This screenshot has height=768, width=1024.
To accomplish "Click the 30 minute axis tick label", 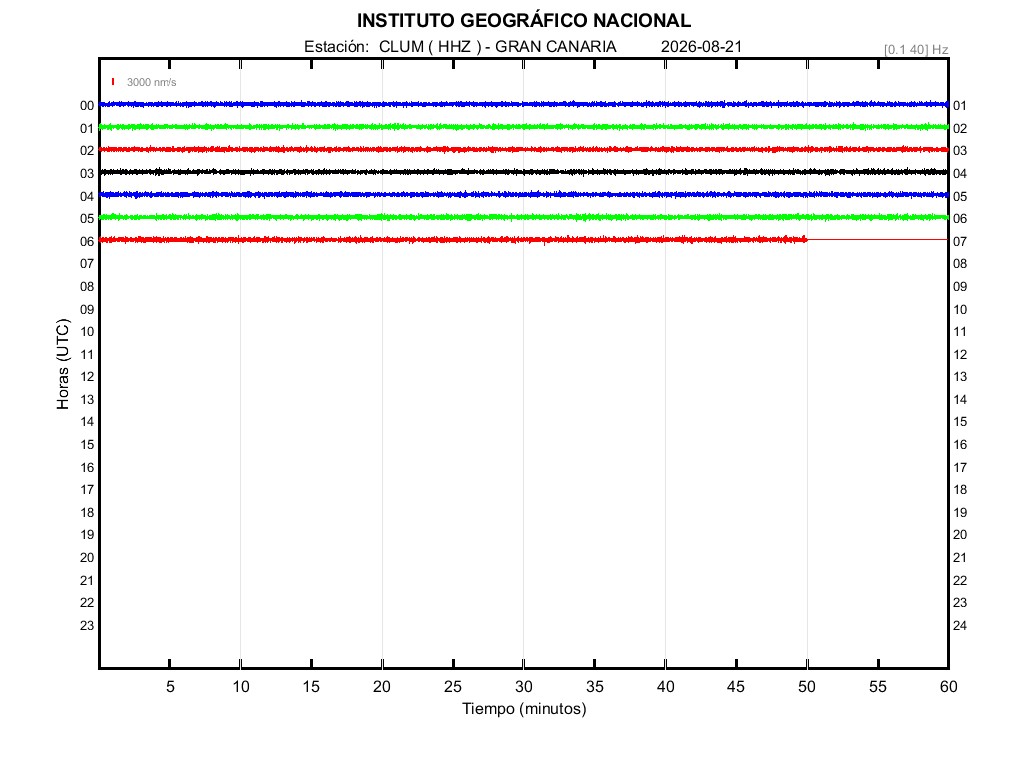I will tap(524, 686).
